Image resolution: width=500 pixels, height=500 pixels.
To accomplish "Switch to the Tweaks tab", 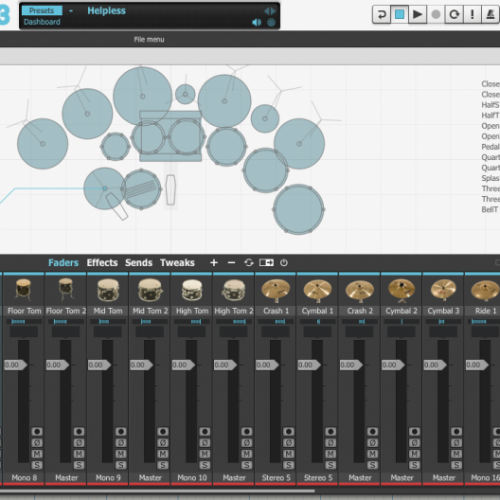I will 177,263.
